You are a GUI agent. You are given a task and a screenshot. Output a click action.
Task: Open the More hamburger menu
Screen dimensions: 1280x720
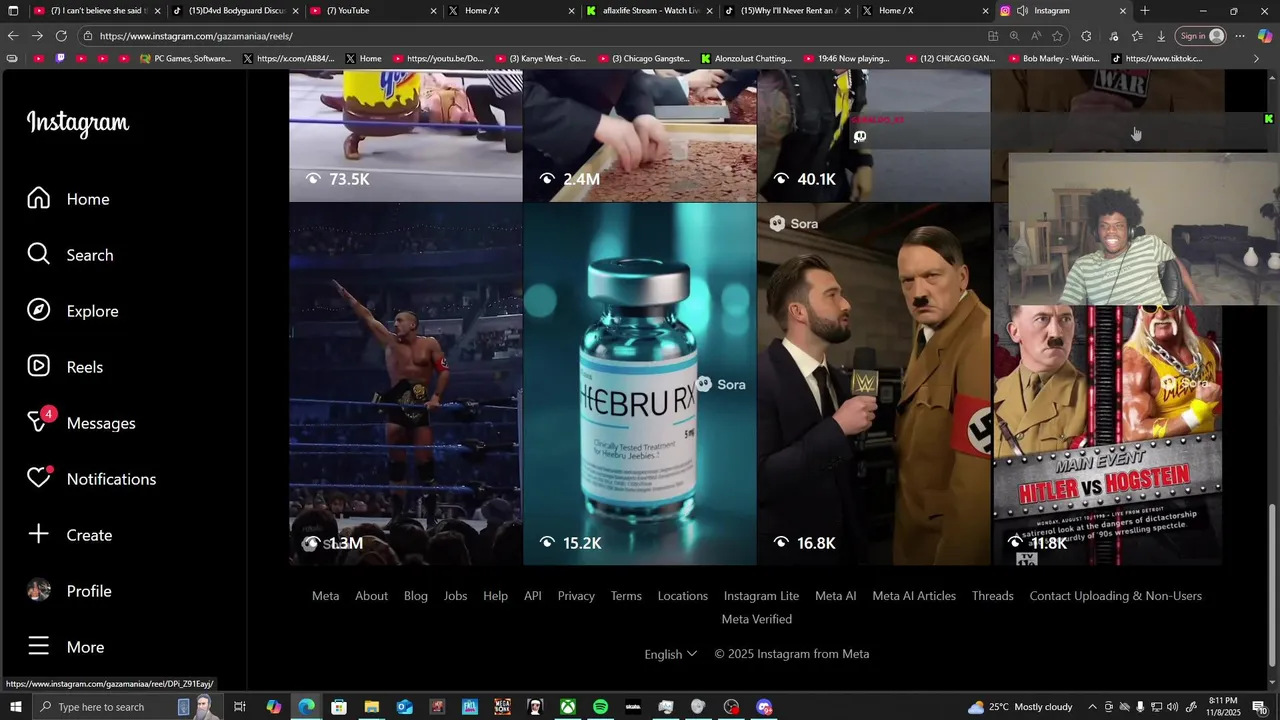point(65,647)
